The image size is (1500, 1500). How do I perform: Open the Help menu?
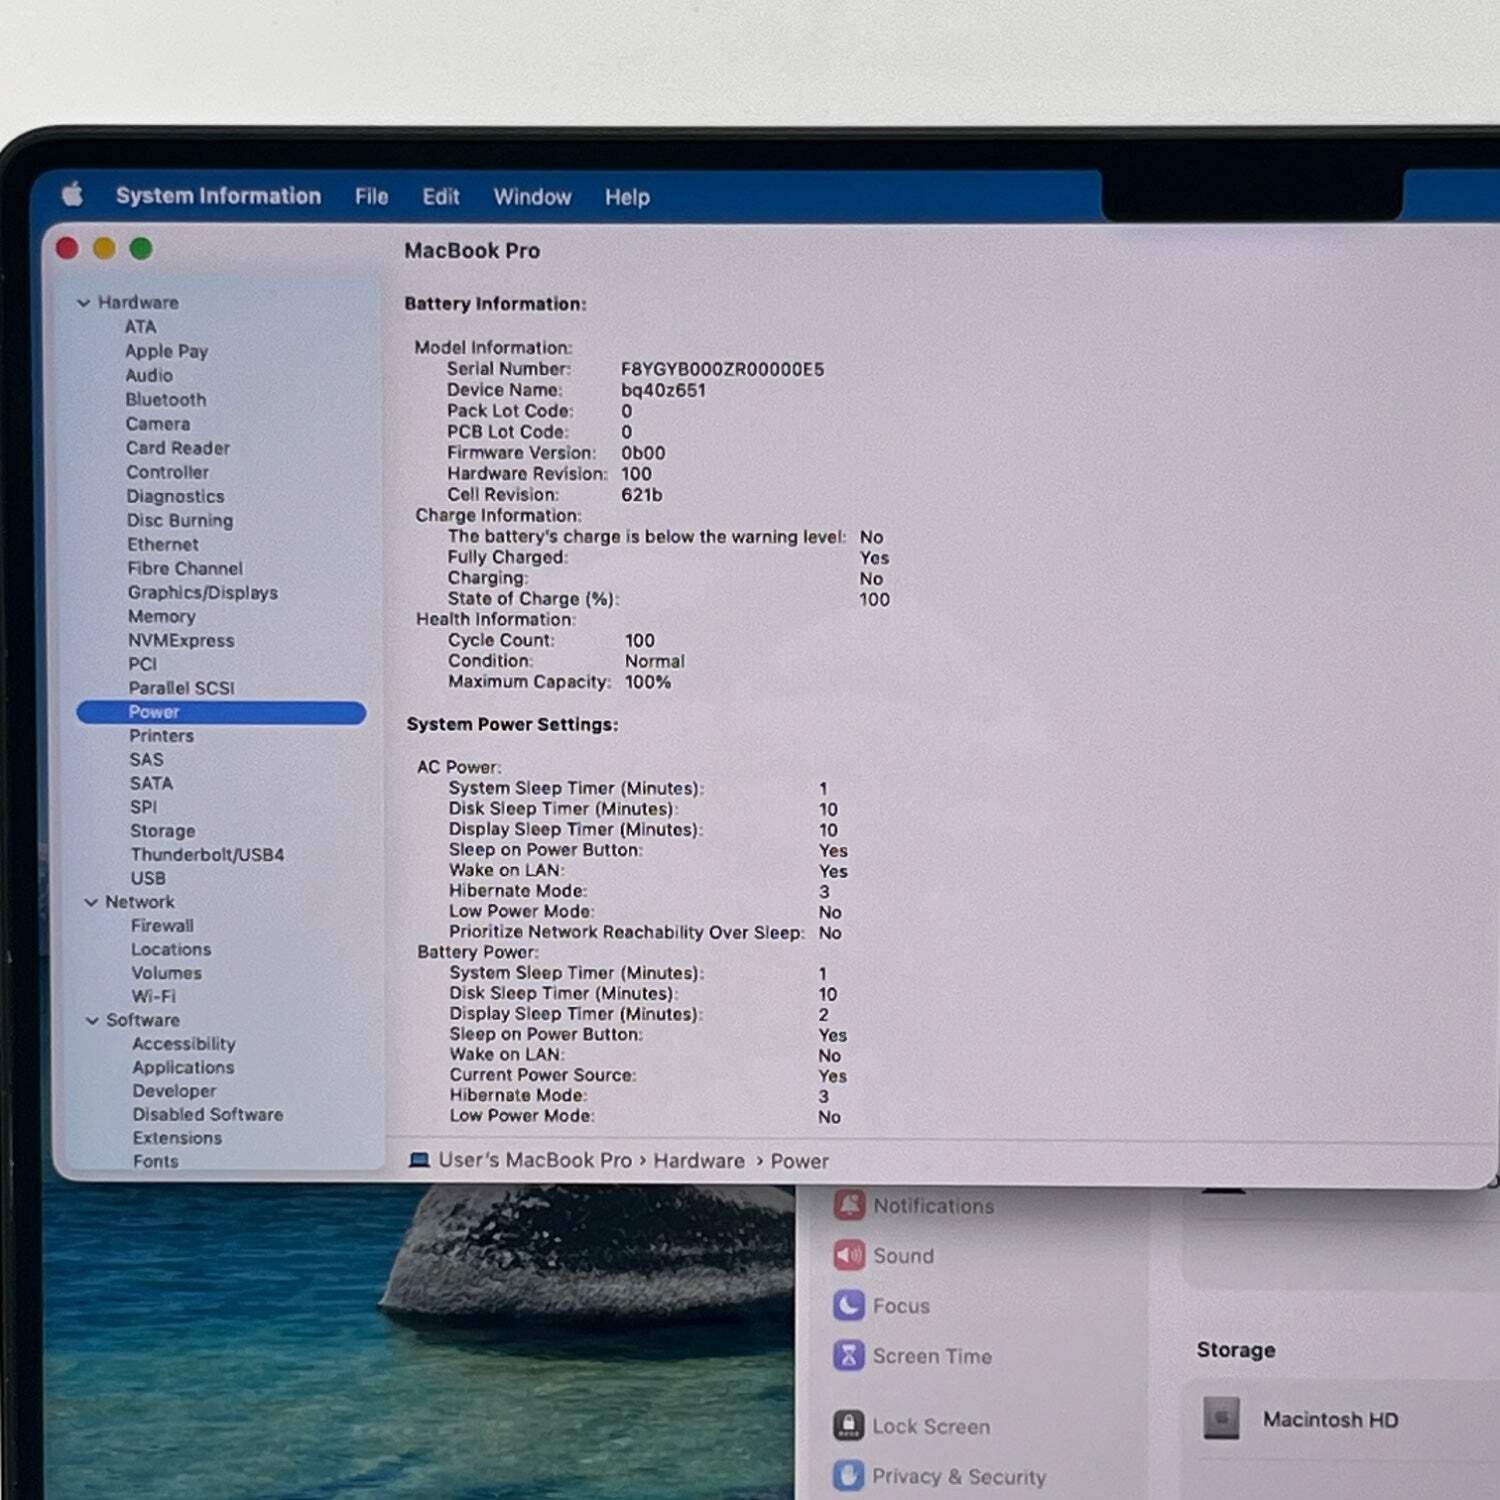click(627, 197)
